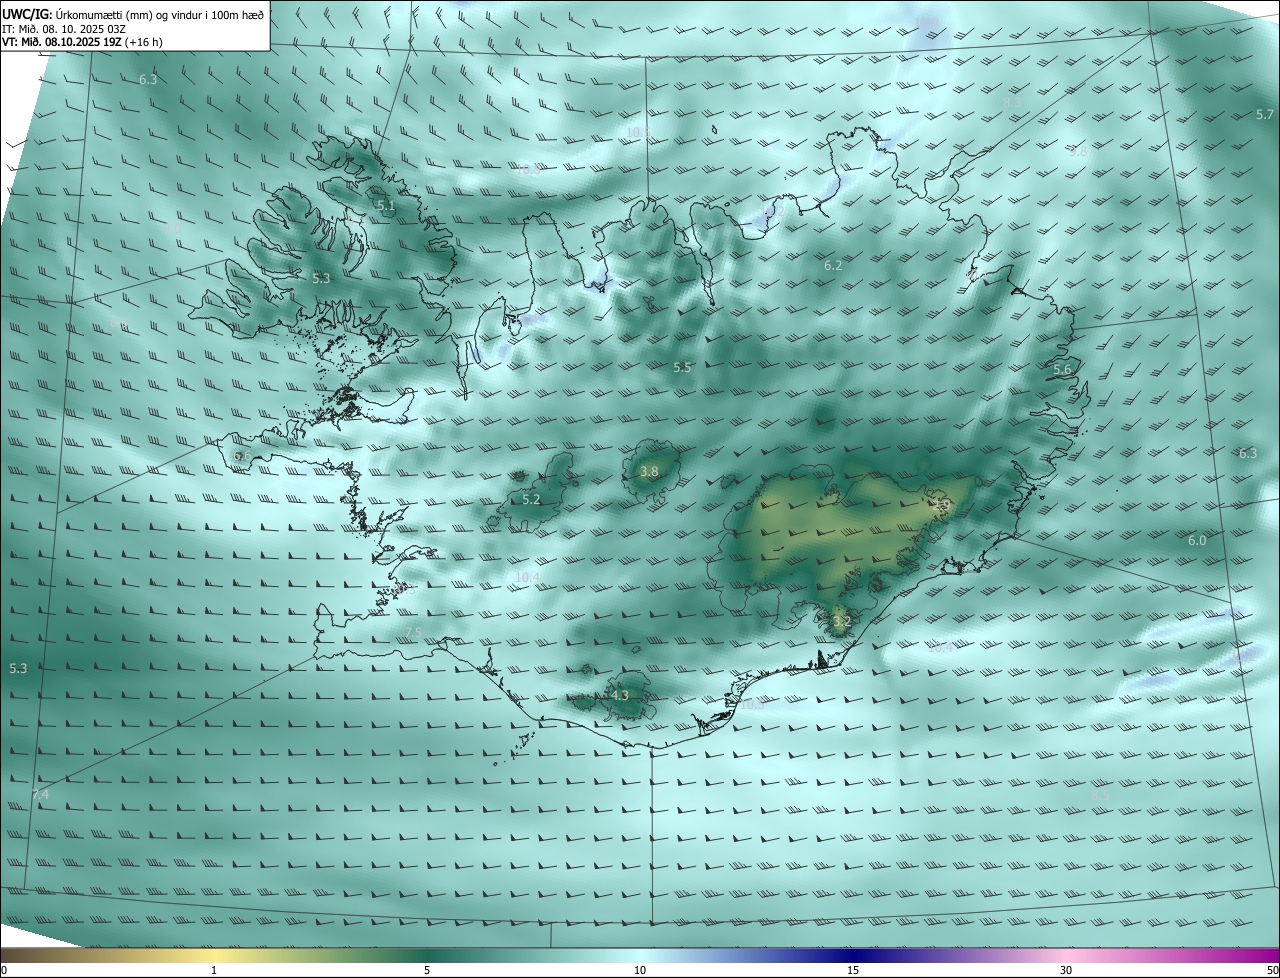
Task: Click the color scale tick label 15
Action: pyautogui.click(x=853, y=970)
